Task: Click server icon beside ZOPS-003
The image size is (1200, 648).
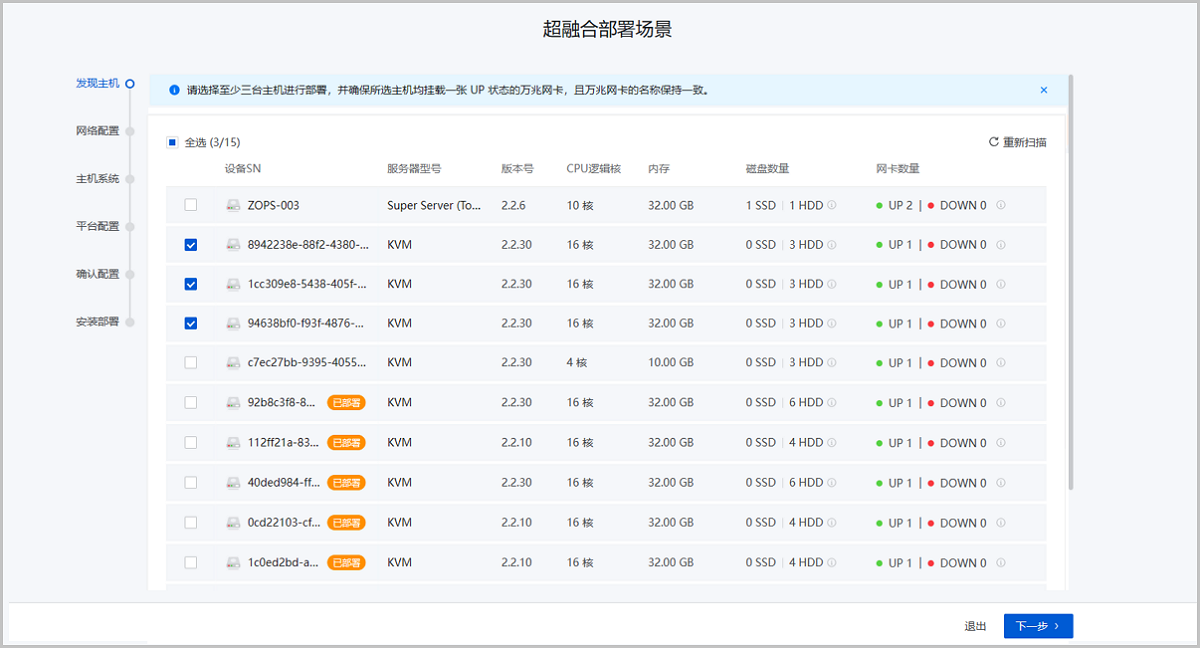Action: [233, 205]
